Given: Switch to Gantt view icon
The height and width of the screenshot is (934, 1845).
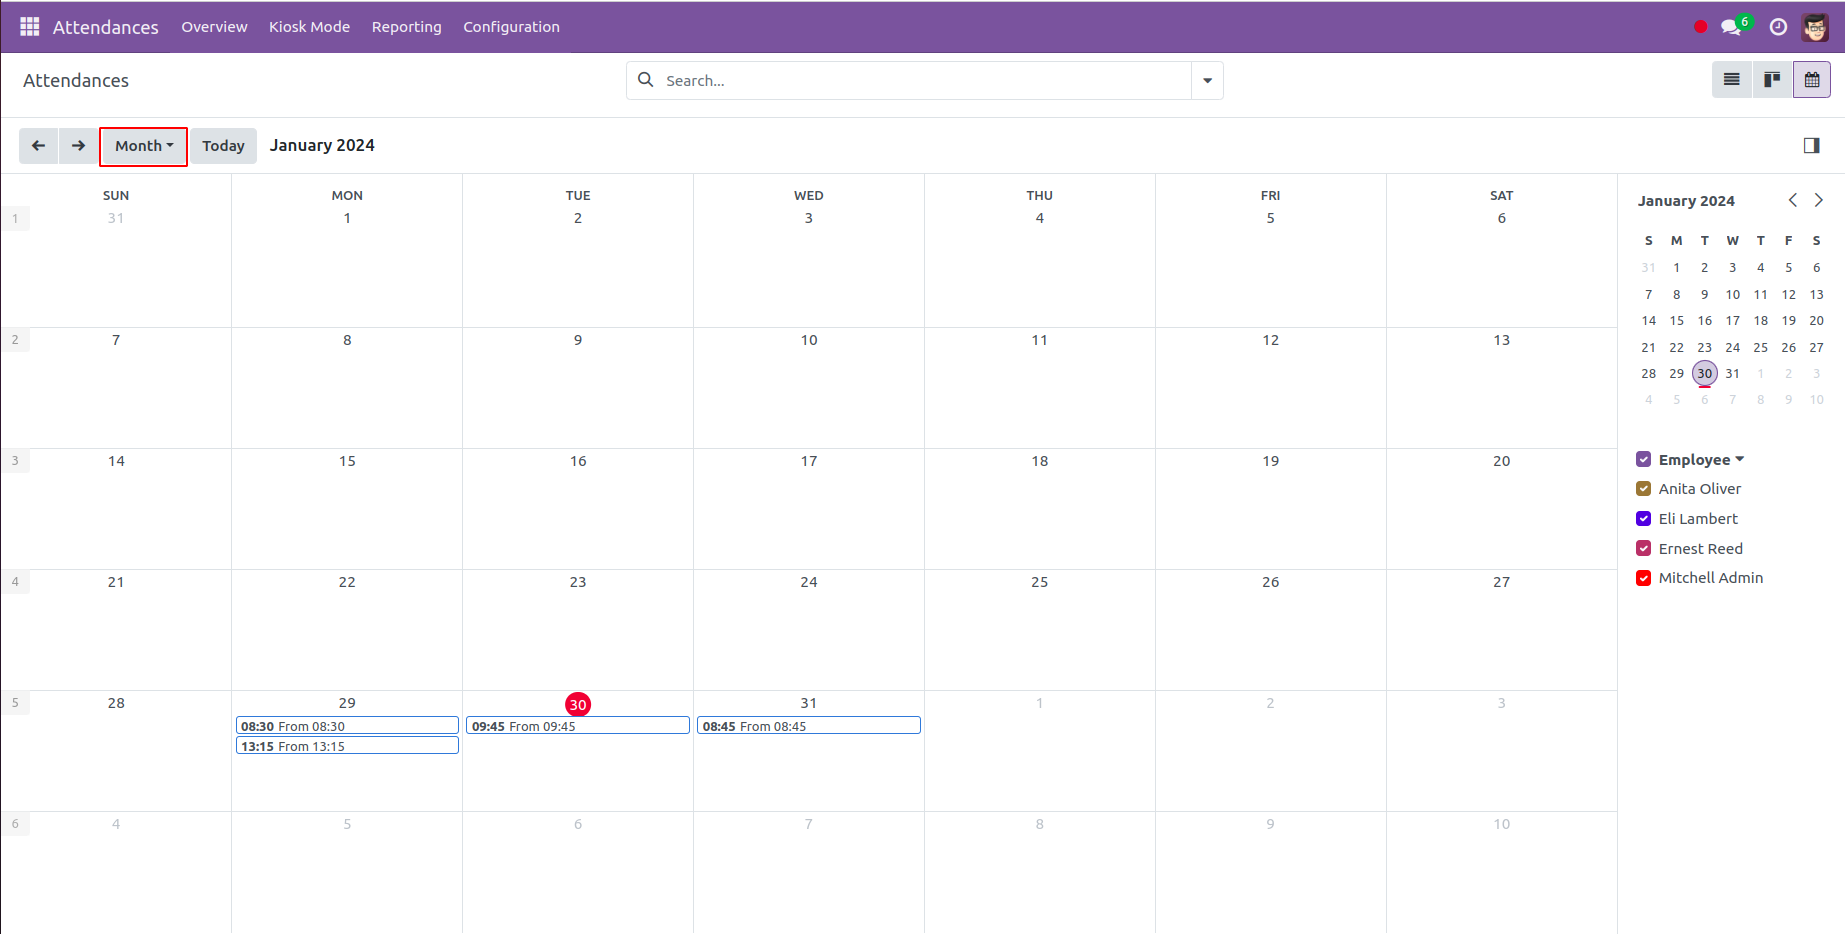Looking at the screenshot, I should (x=1772, y=80).
